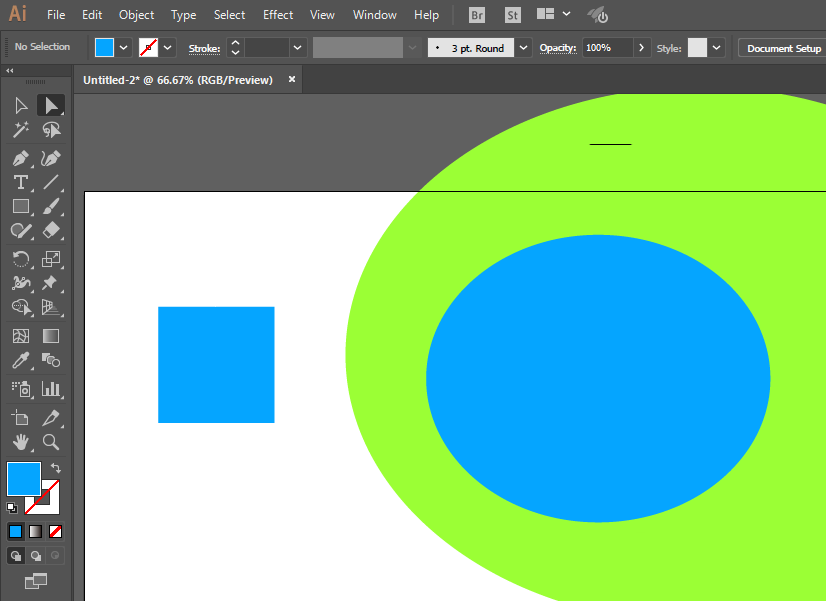Select the Curvature tool
826x601 pixels.
[51, 158]
